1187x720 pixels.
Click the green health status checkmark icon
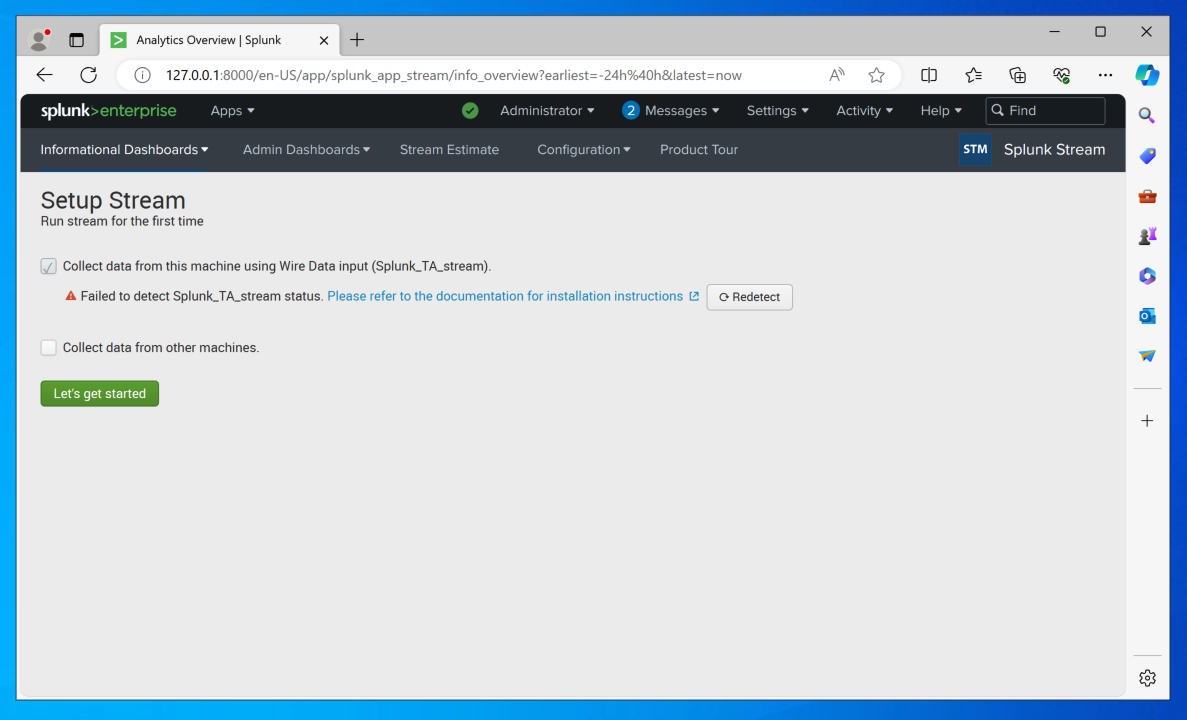pos(470,111)
